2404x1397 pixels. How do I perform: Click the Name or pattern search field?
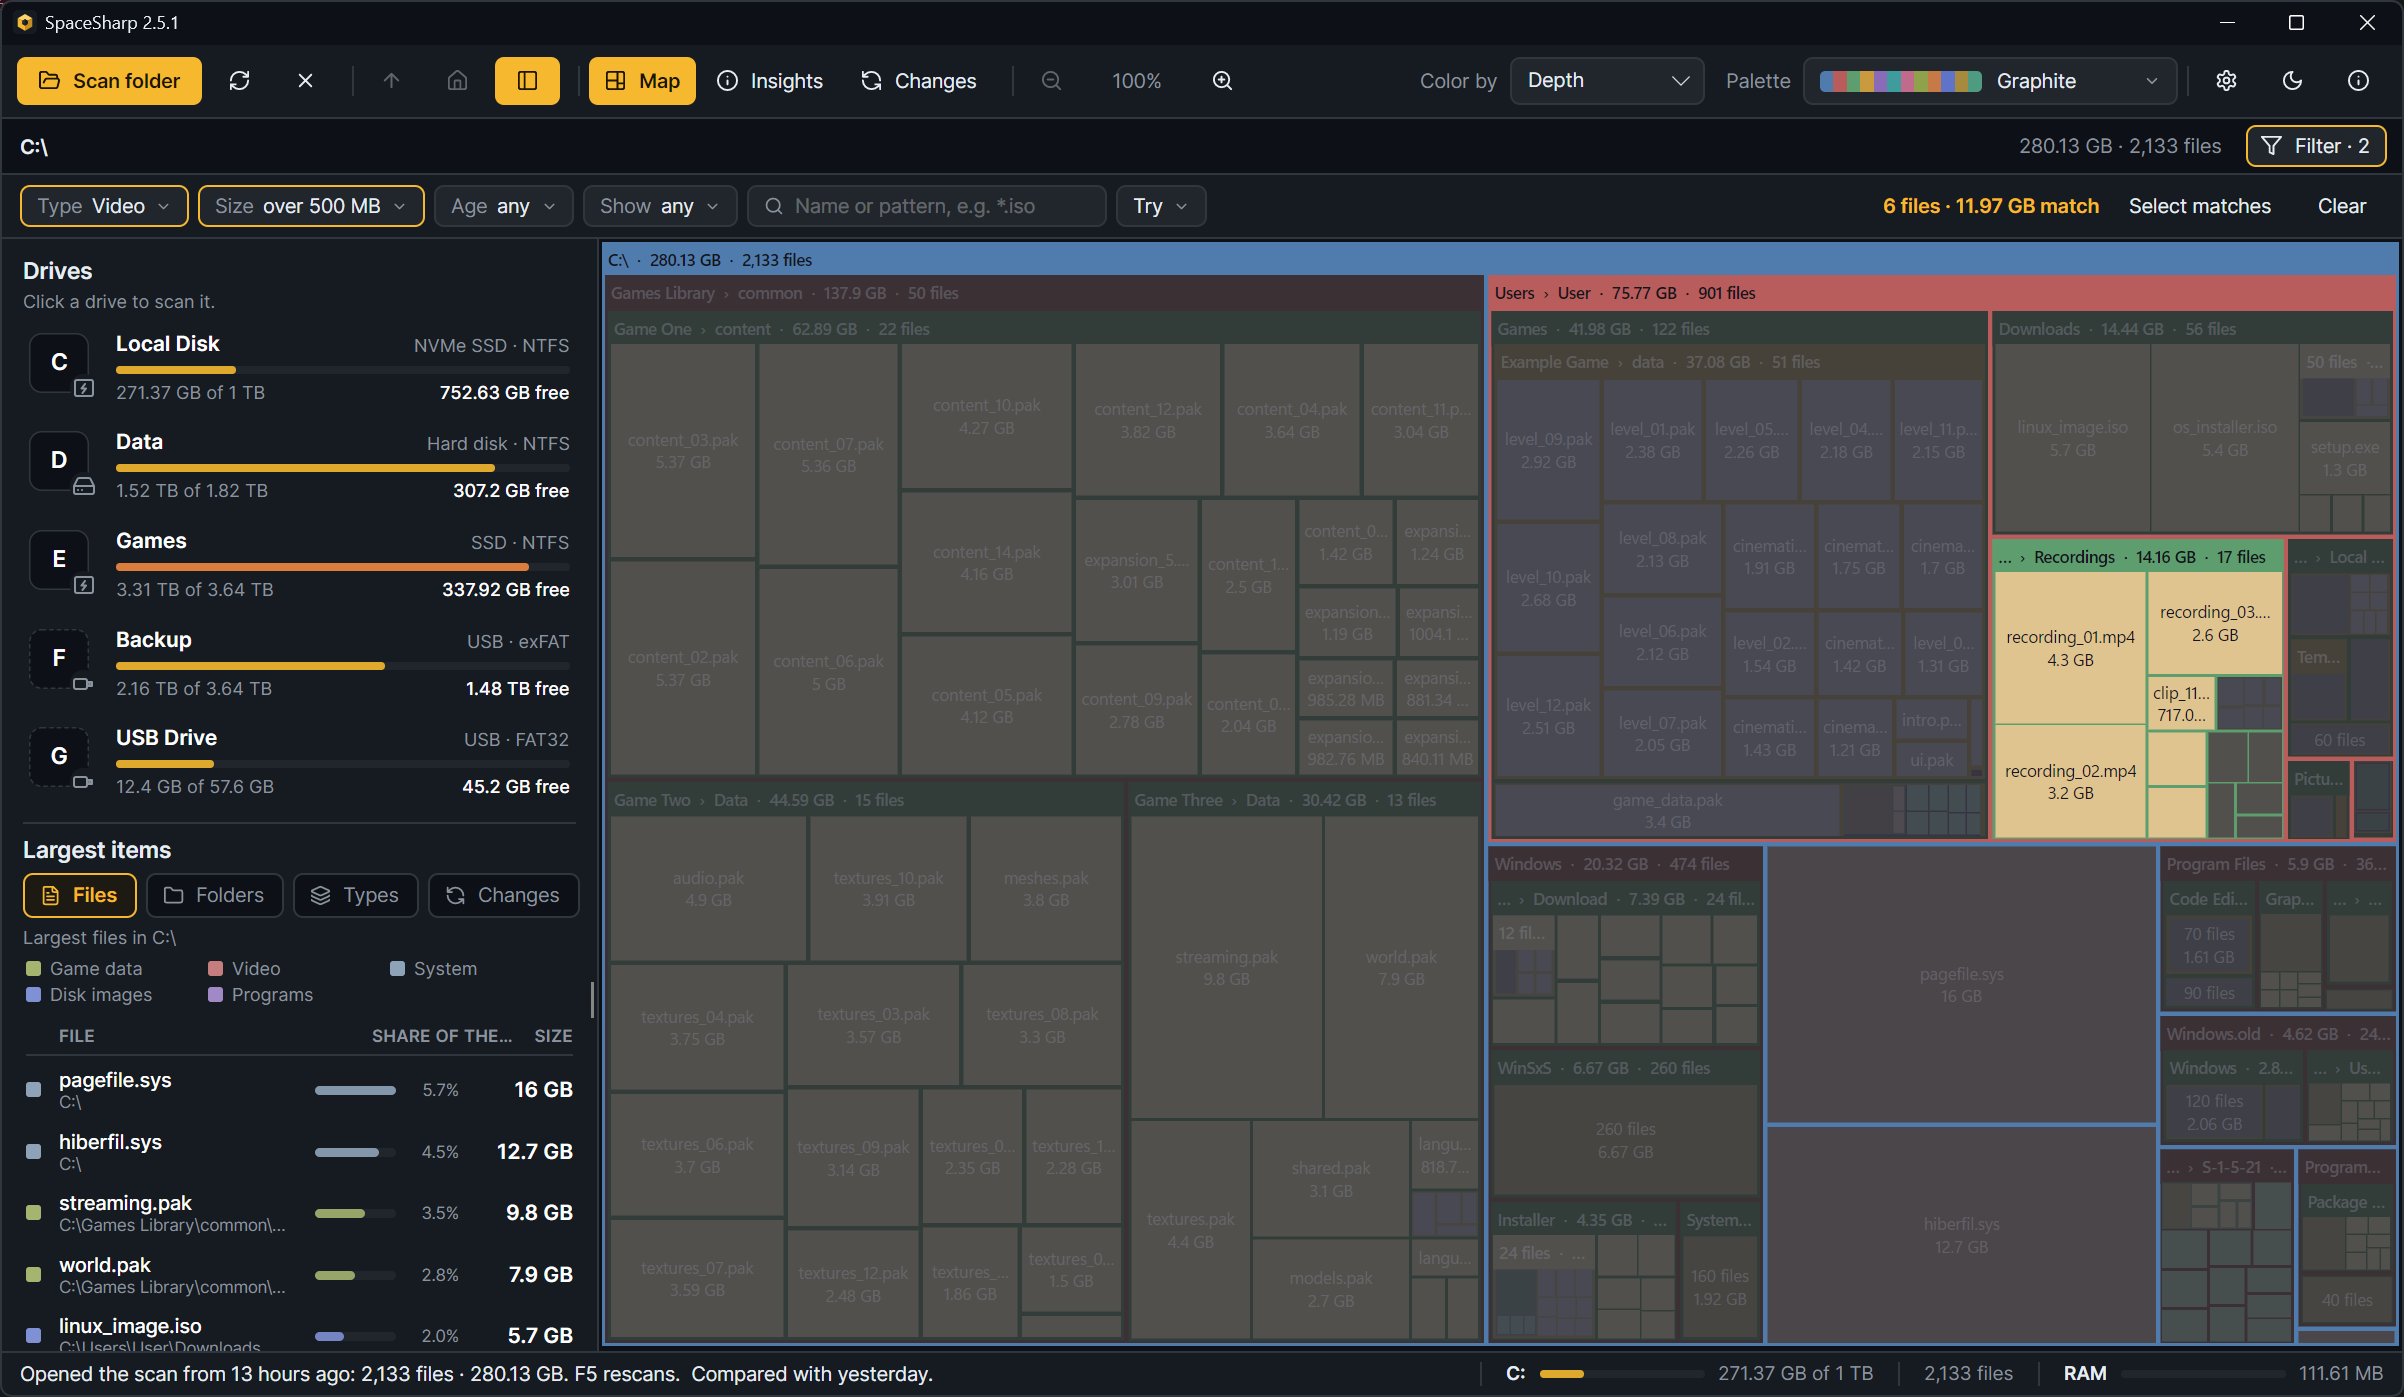point(926,206)
